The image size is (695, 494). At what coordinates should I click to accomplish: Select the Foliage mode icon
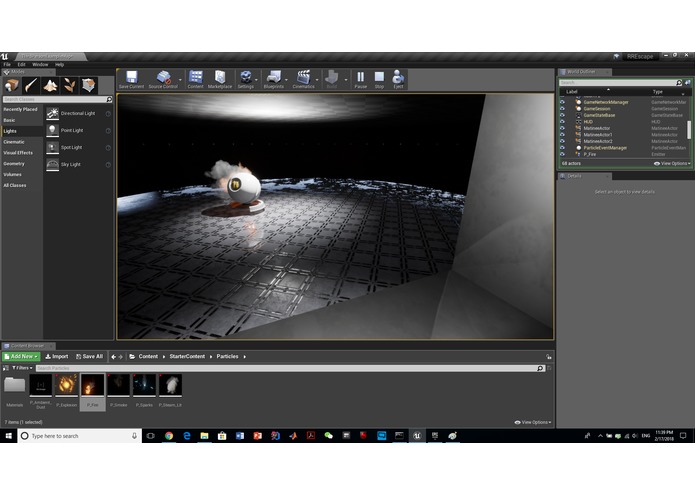click(x=69, y=85)
